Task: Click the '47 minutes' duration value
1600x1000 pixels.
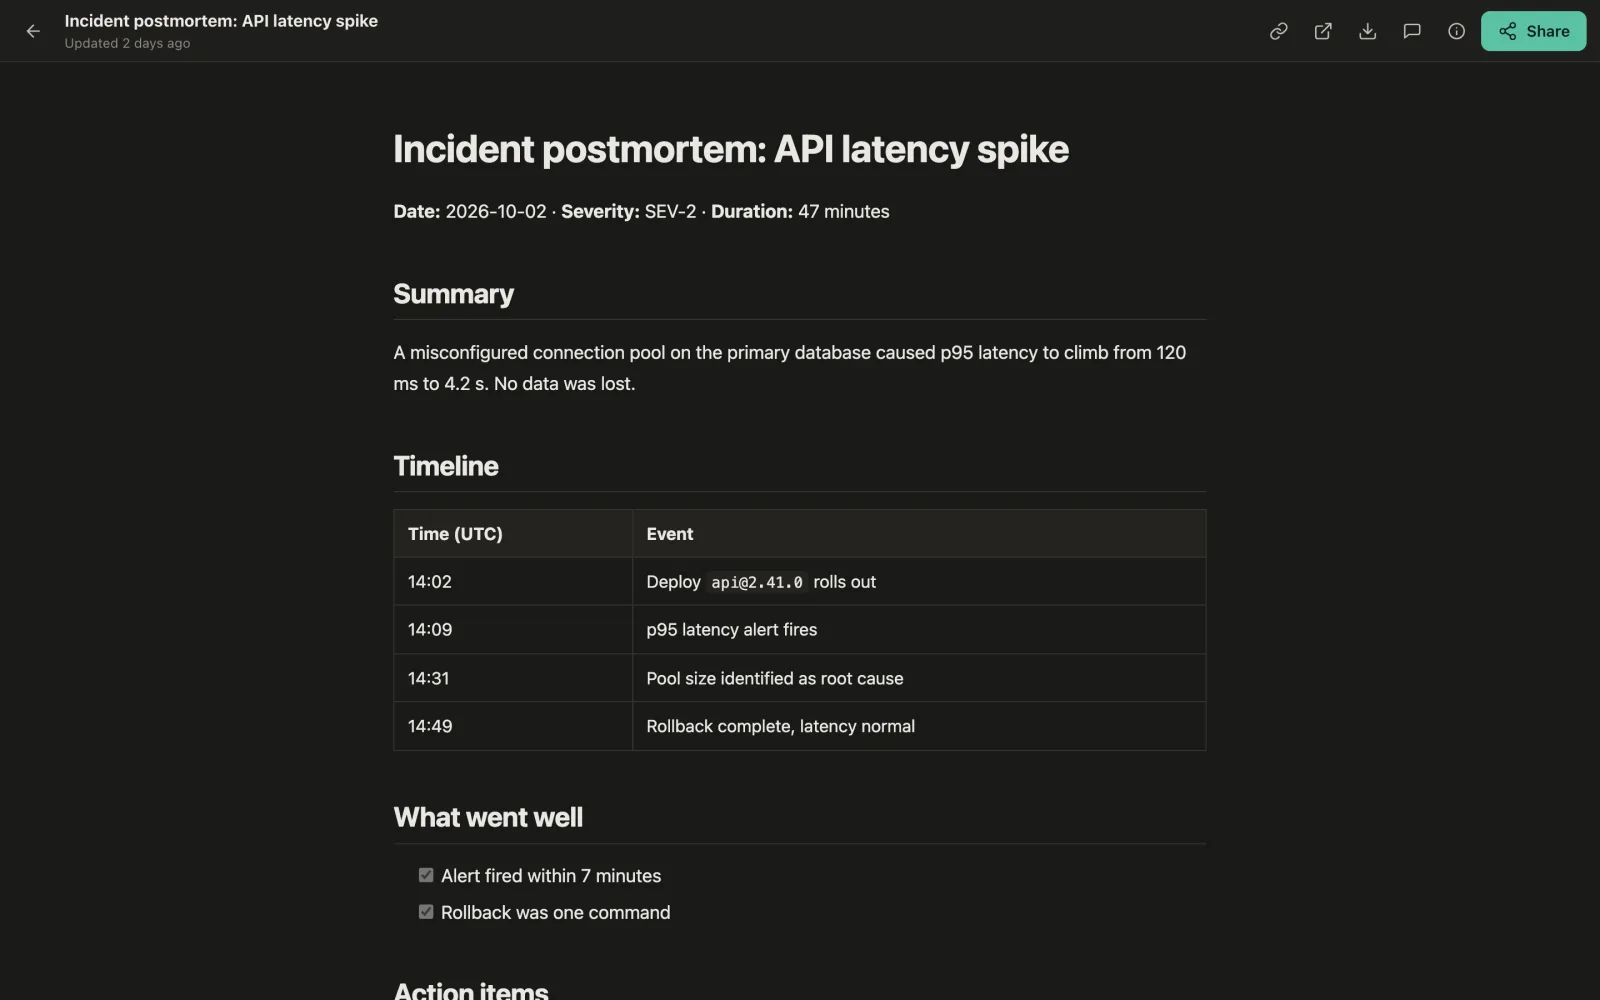Action: click(843, 211)
